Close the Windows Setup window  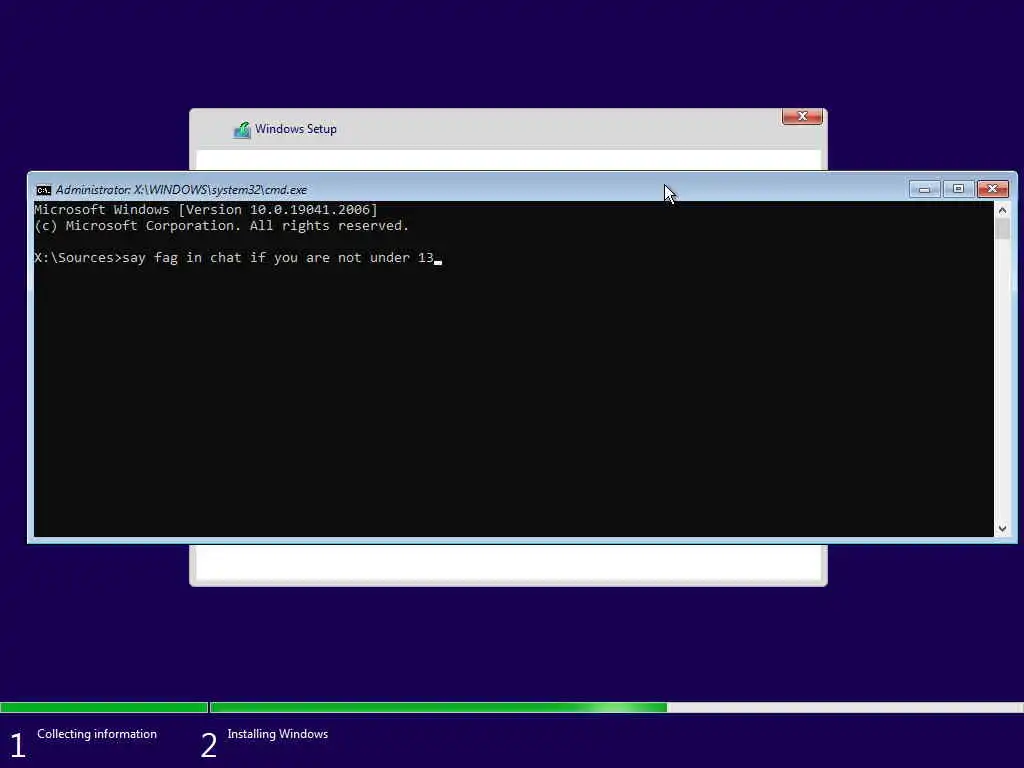(x=802, y=116)
